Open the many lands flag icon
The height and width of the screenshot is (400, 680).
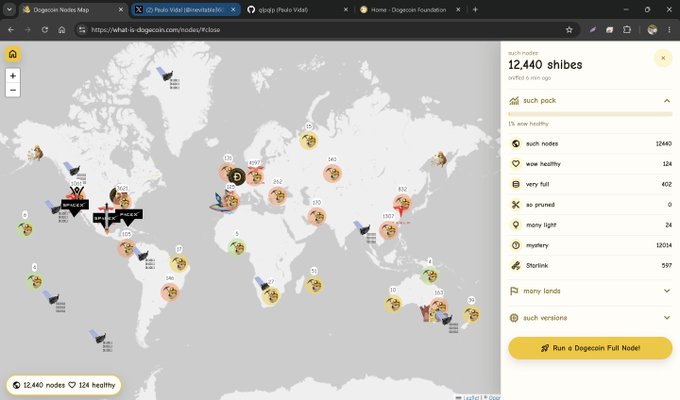pos(514,291)
